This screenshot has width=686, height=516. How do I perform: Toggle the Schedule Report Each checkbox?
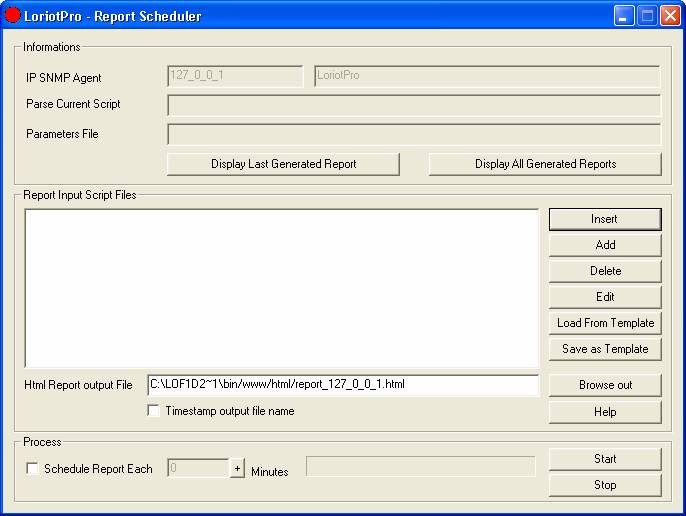pyautogui.click(x=33, y=468)
